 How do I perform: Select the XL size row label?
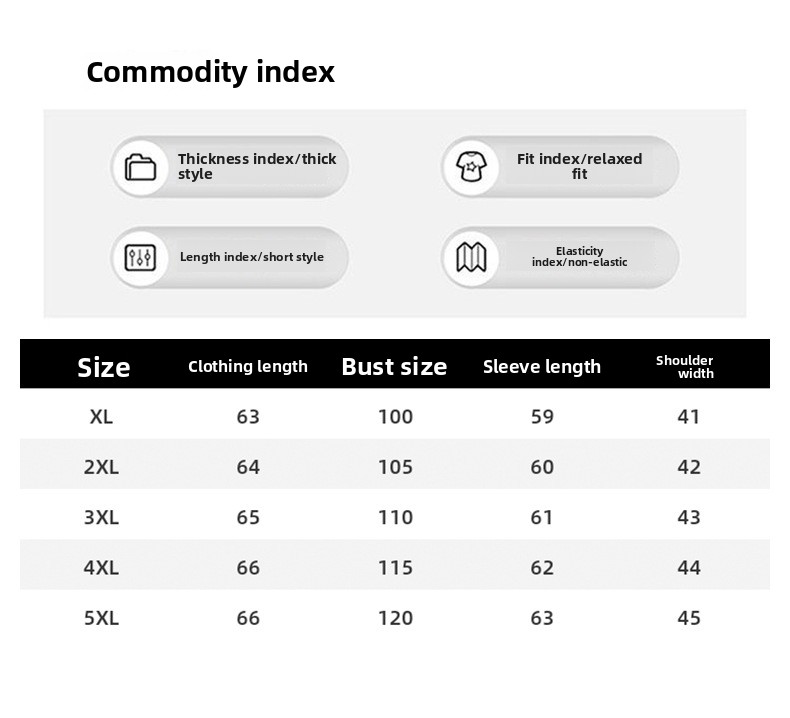101,416
